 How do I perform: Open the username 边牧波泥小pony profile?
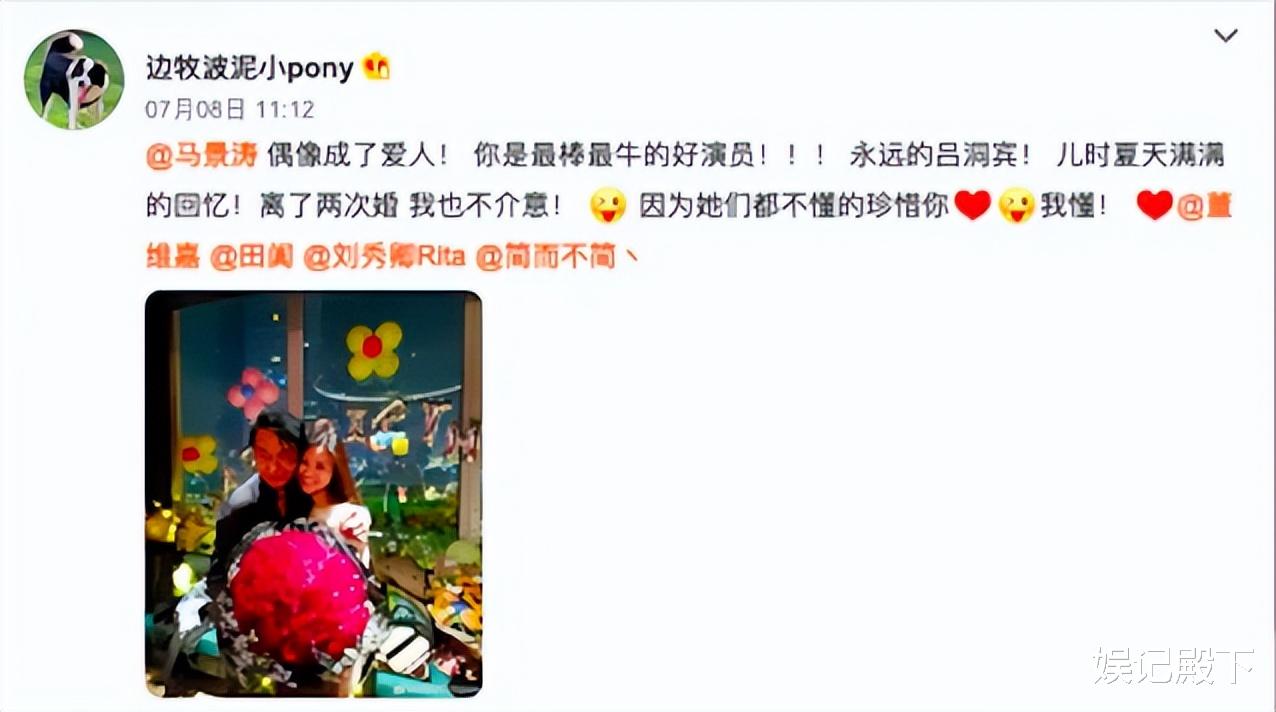250,67
